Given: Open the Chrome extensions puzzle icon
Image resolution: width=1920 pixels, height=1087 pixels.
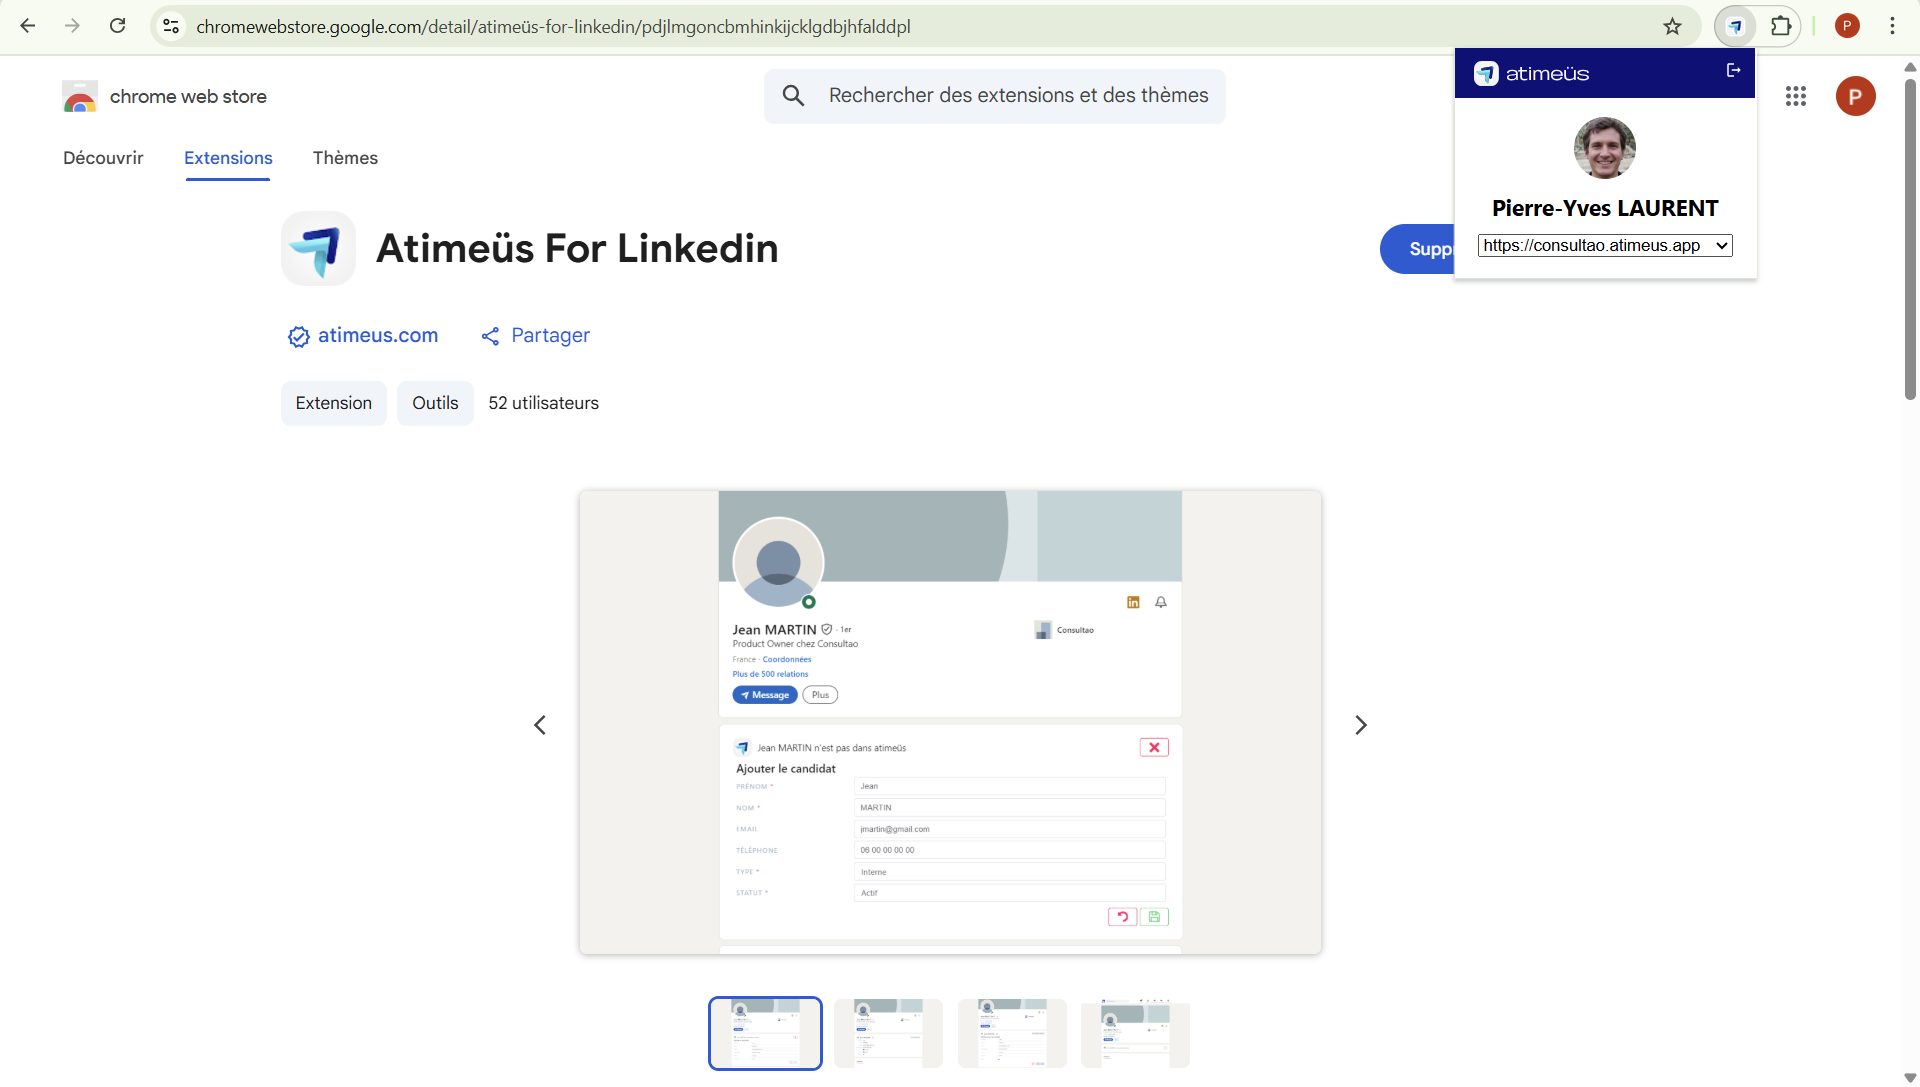Looking at the screenshot, I should pyautogui.click(x=1781, y=27).
